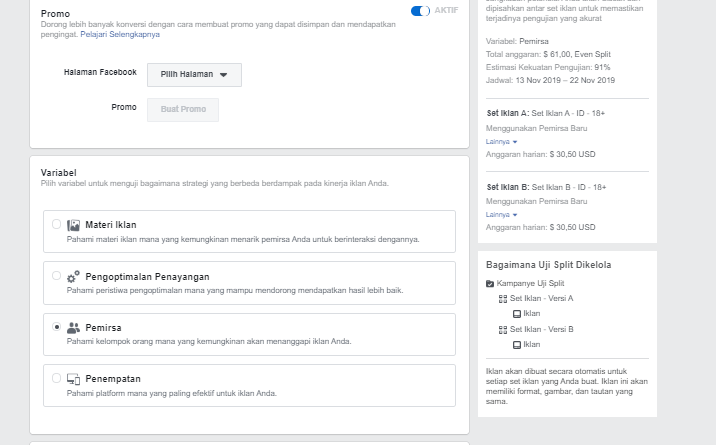Click the Iklan icon under Versi A
Viewport: 716px width, 445px height.
tap(517, 314)
